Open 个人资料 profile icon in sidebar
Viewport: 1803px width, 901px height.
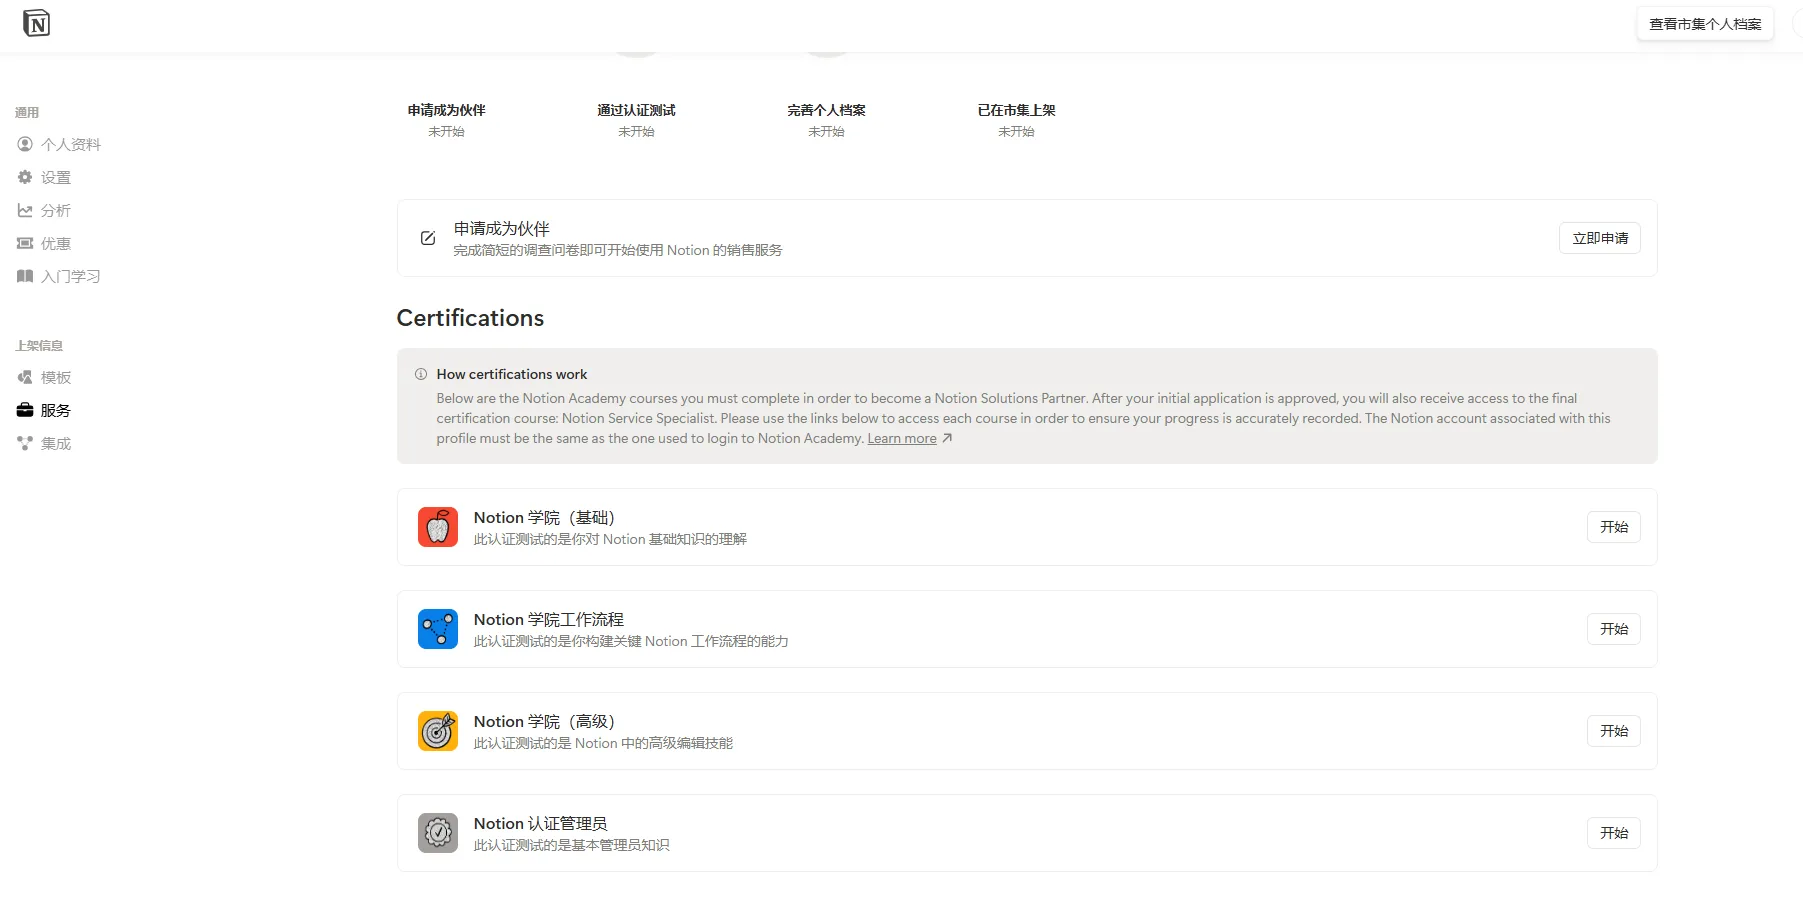(25, 144)
